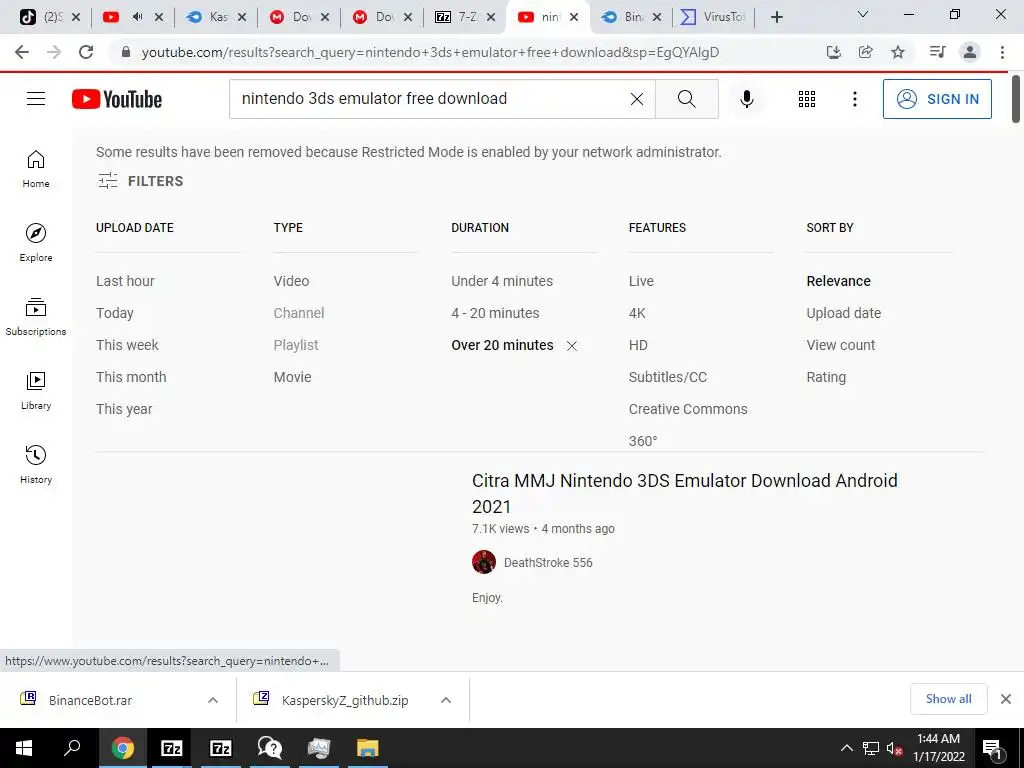Filter uploads to Today

(114, 313)
